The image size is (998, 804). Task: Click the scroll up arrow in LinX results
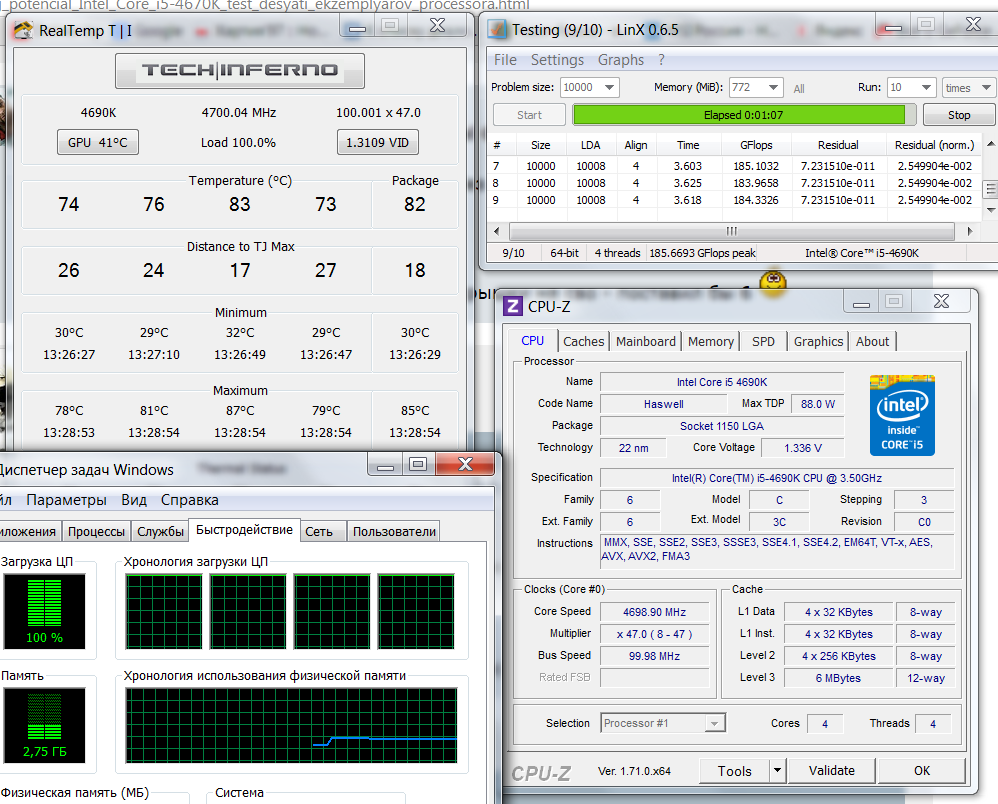pos(990,145)
